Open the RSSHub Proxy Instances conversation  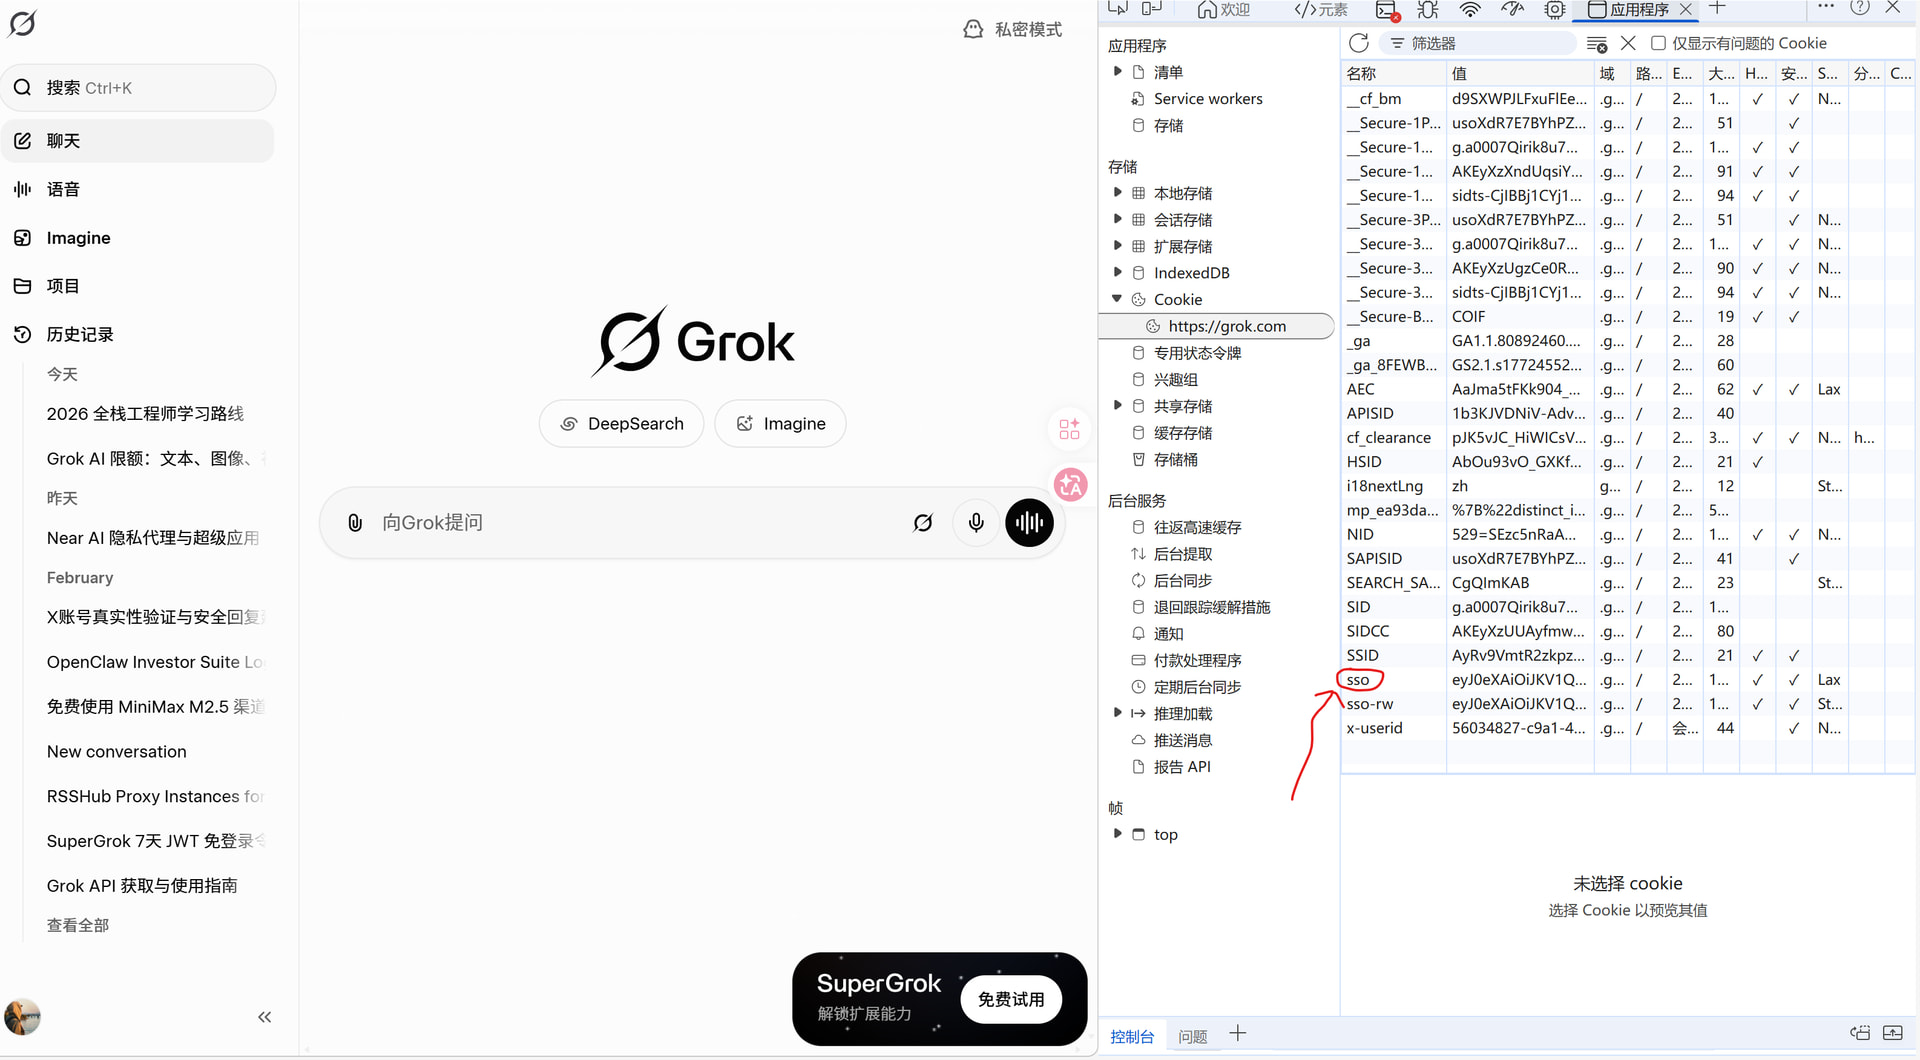pyautogui.click(x=155, y=796)
